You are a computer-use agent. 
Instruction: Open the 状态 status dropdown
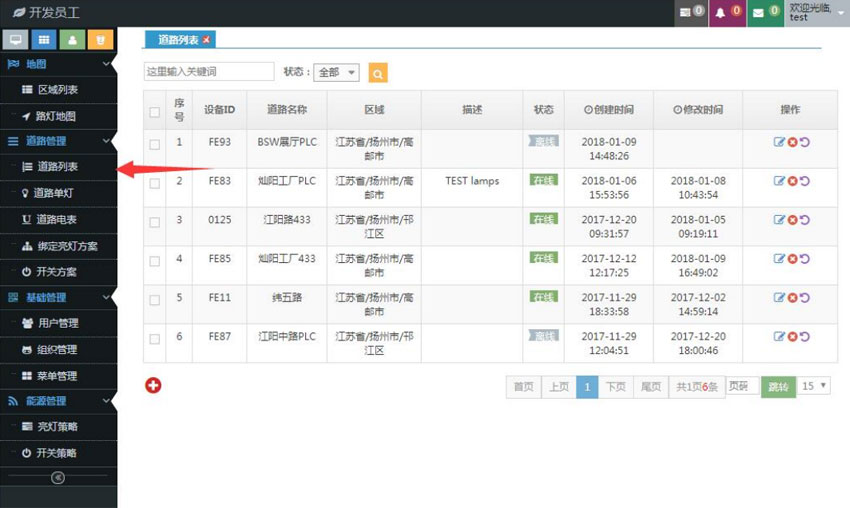click(x=336, y=72)
